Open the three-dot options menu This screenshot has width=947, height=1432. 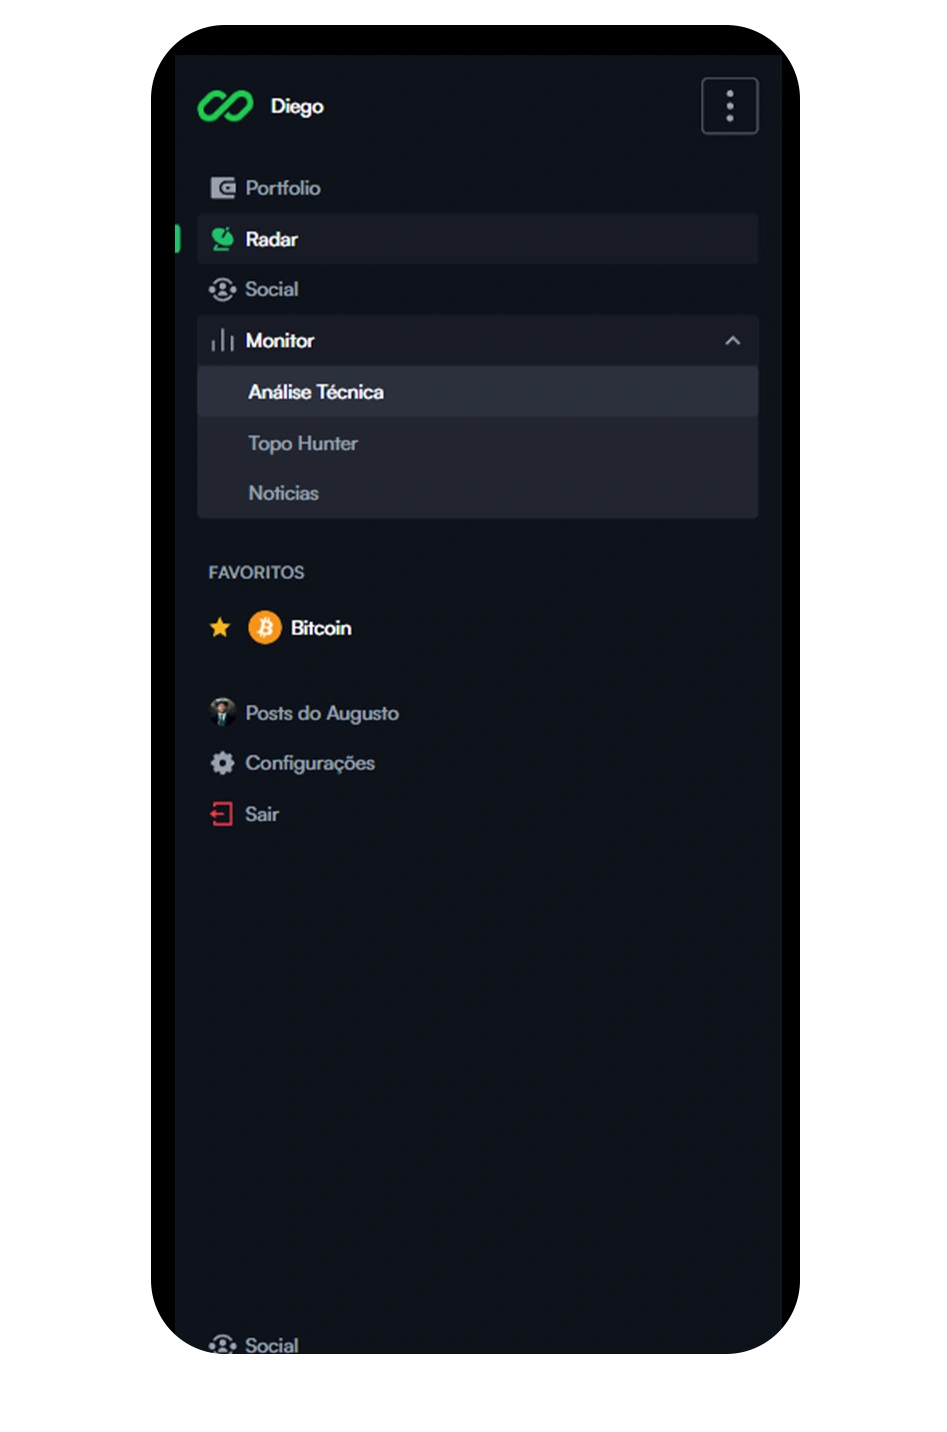730,106
